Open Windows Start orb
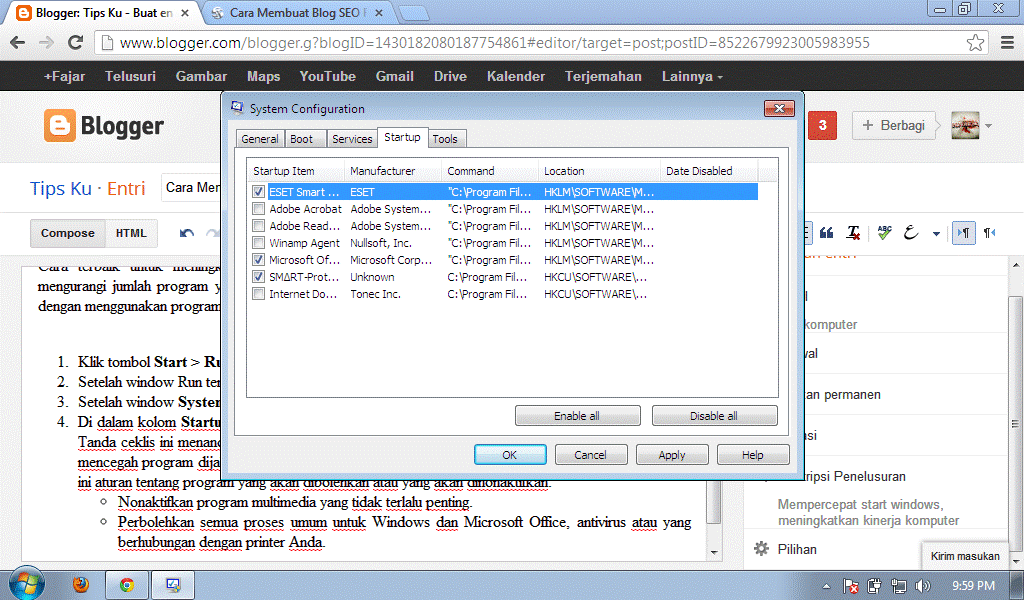Viewport: 1024px width, 600px height. coord(27,583)
